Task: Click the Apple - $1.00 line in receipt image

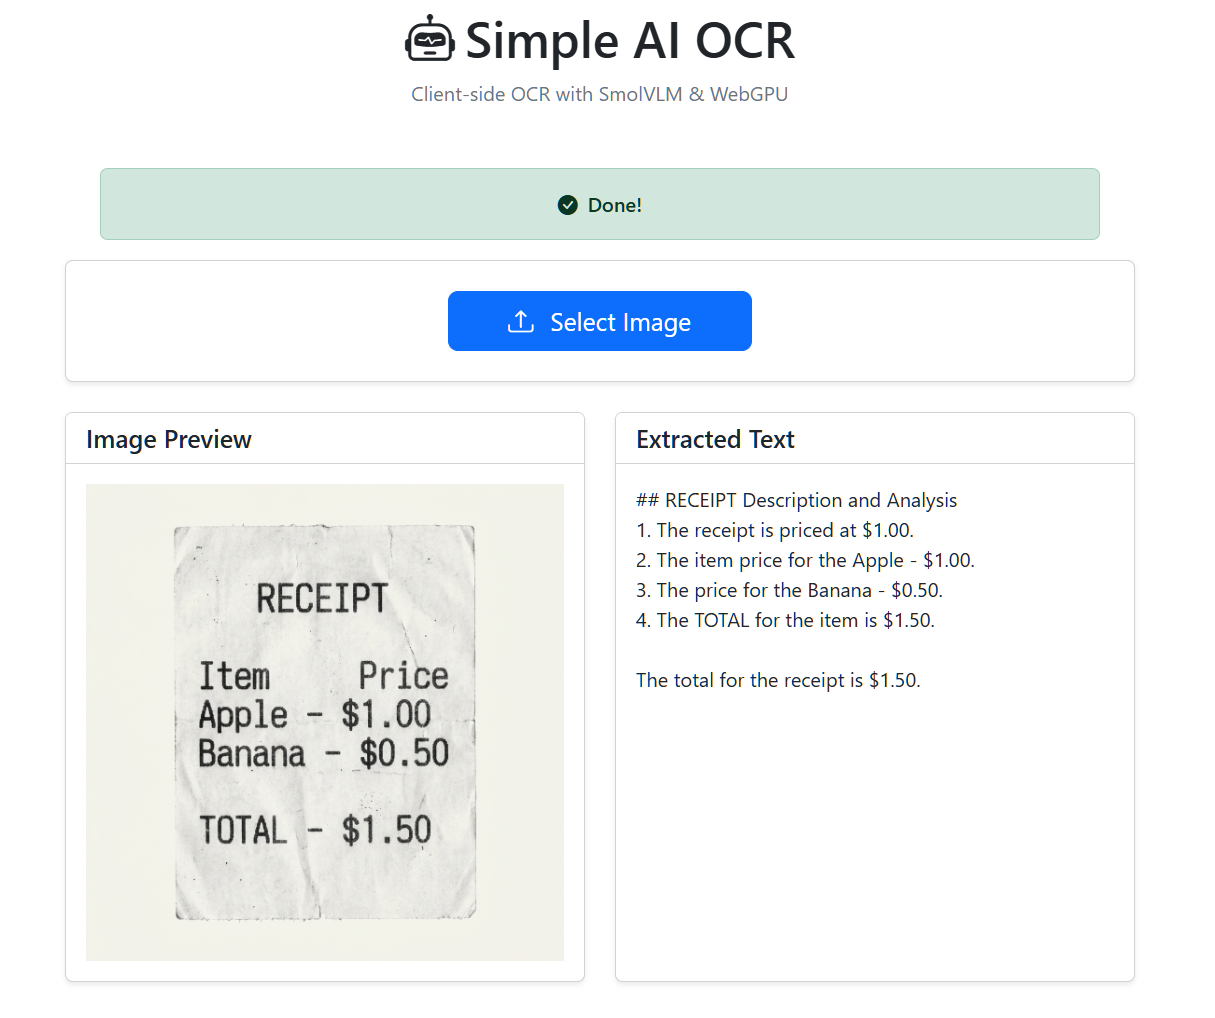Action: tap(315, 715)
